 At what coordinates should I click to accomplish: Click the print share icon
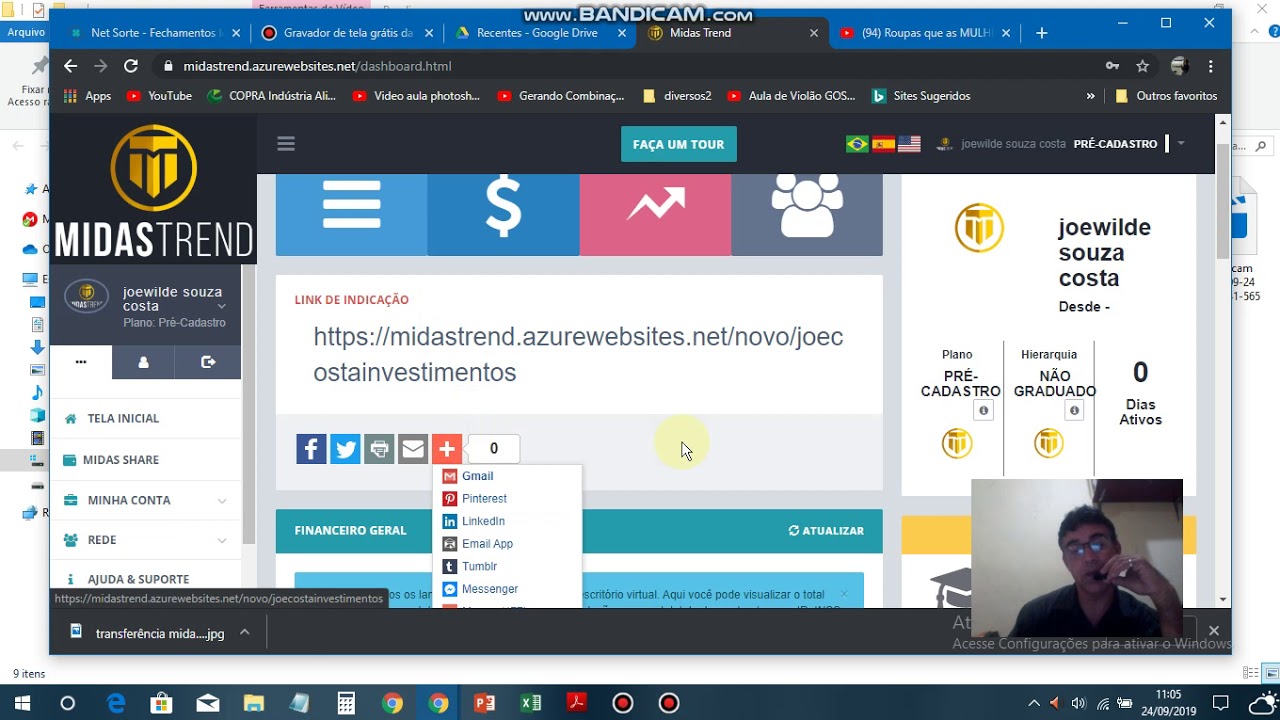point(379,449)
